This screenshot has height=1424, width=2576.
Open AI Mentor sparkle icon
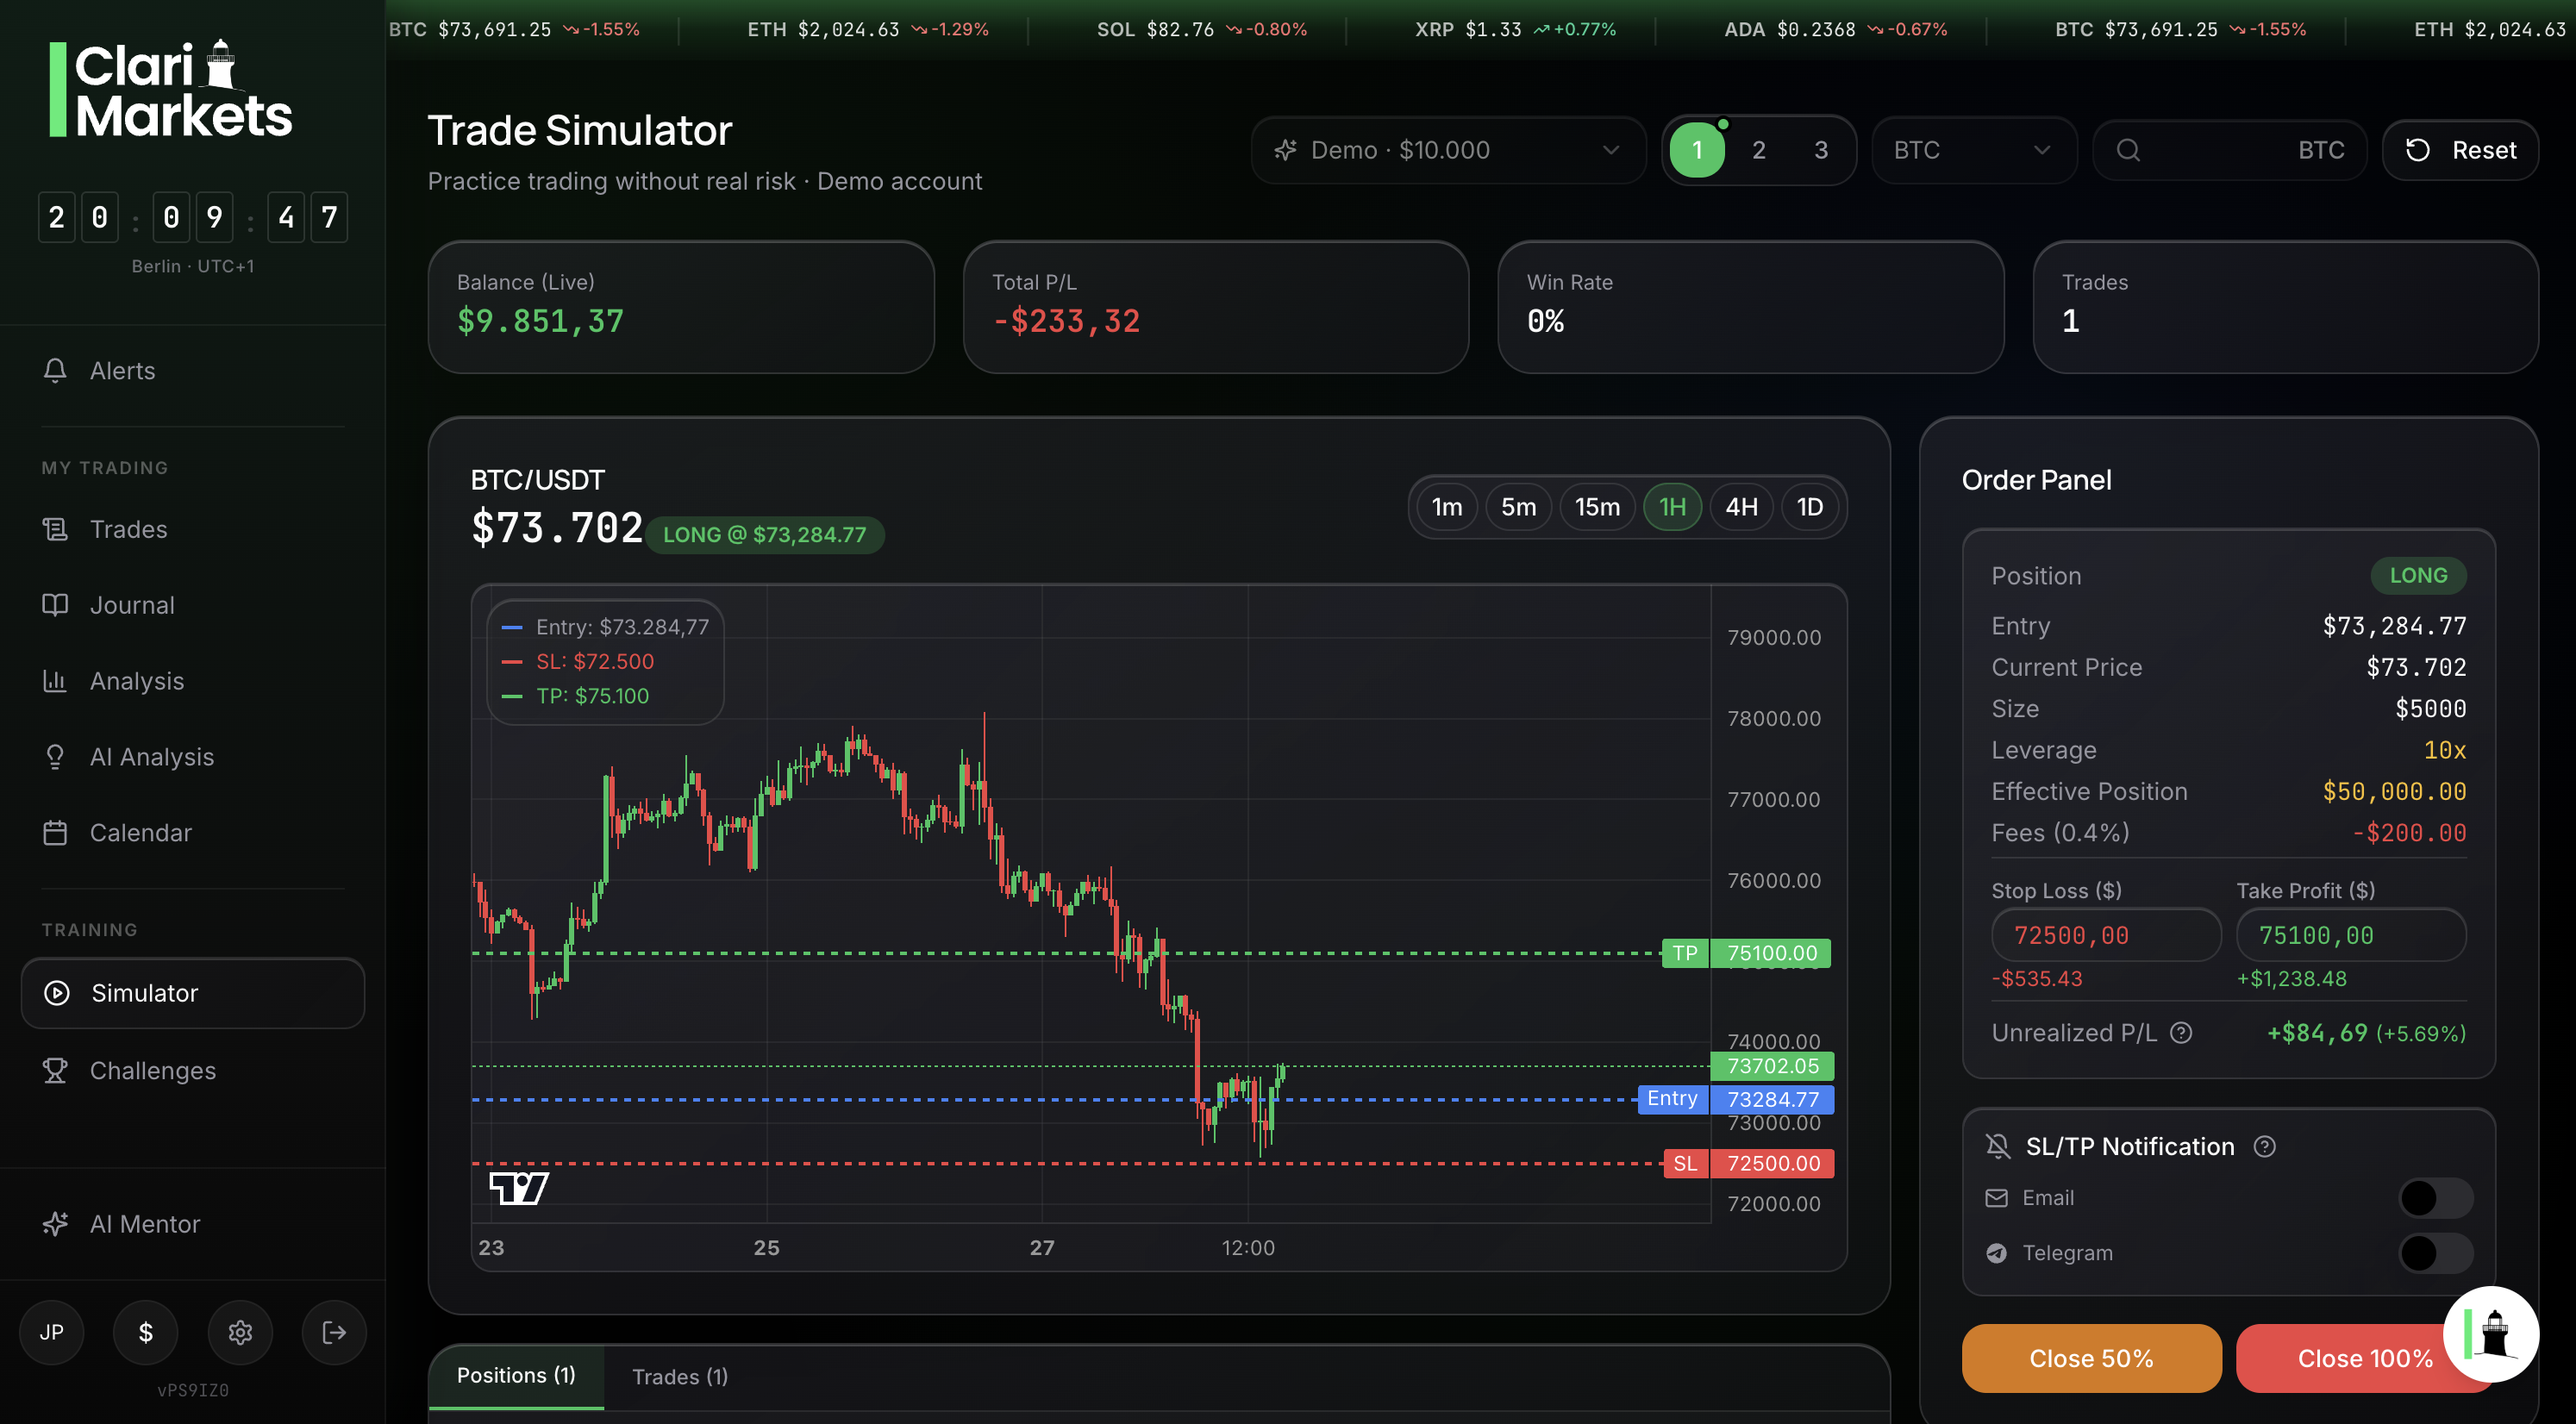click(x=55, y=1224)
